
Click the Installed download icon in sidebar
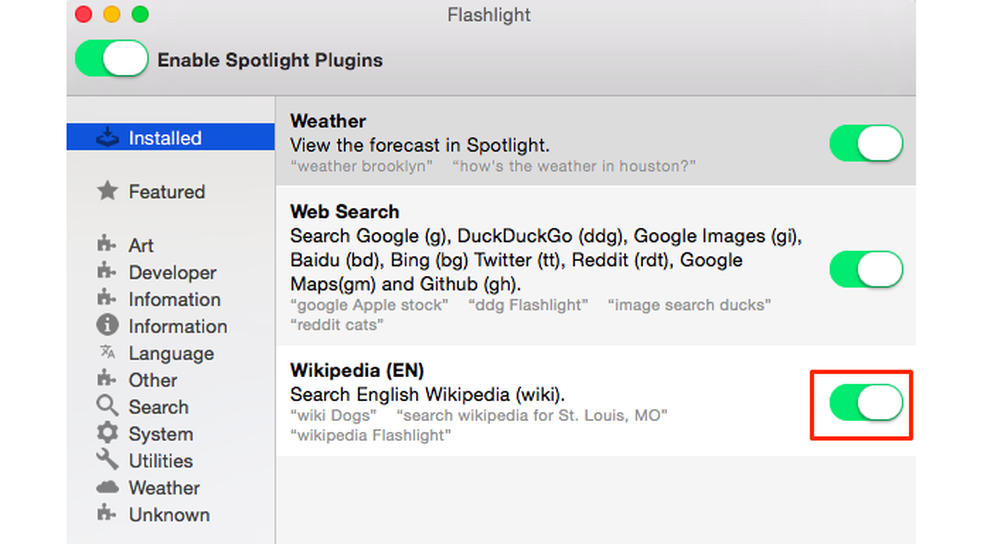(x=107, y=138)
